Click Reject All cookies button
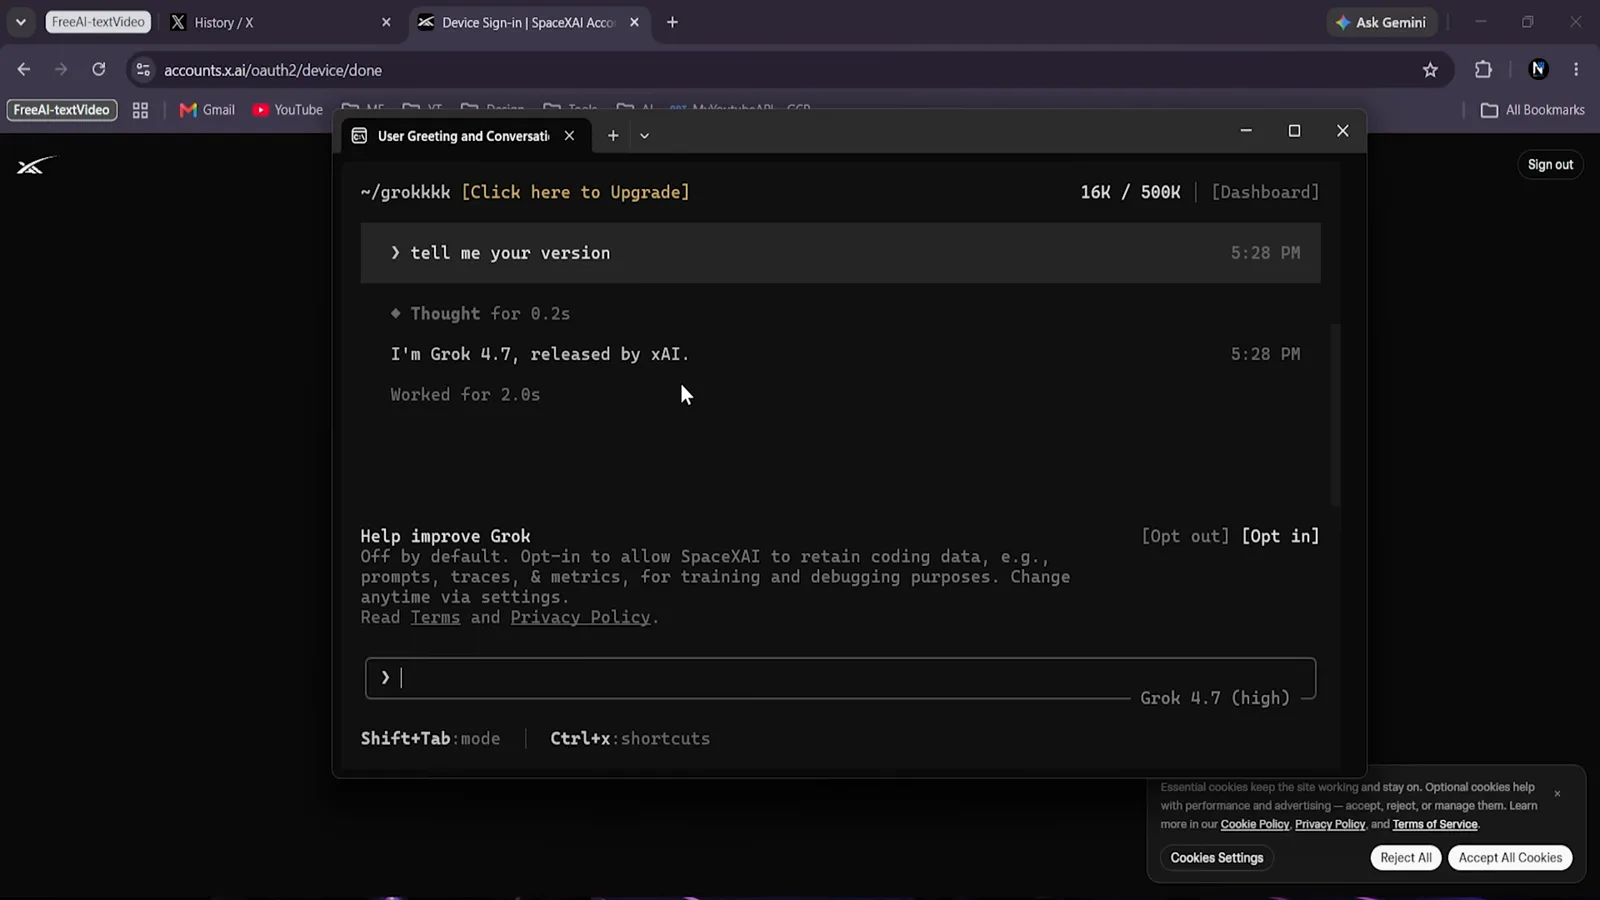1600x900 pixels. coord(1406,857)
